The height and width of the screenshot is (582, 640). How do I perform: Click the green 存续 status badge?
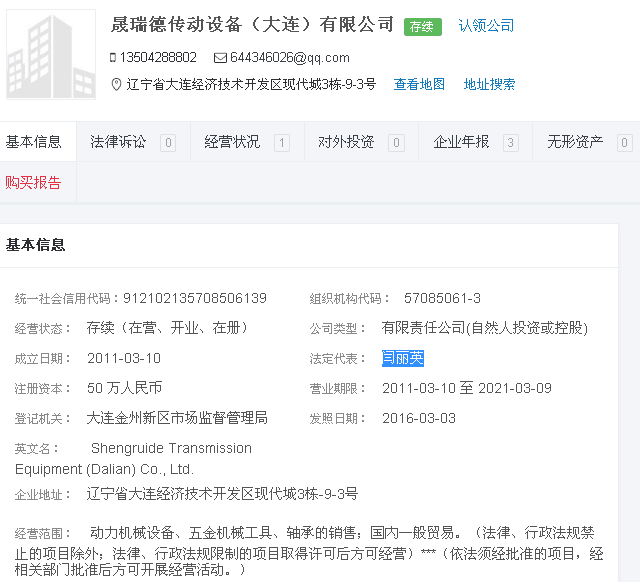tap(422, 27)
